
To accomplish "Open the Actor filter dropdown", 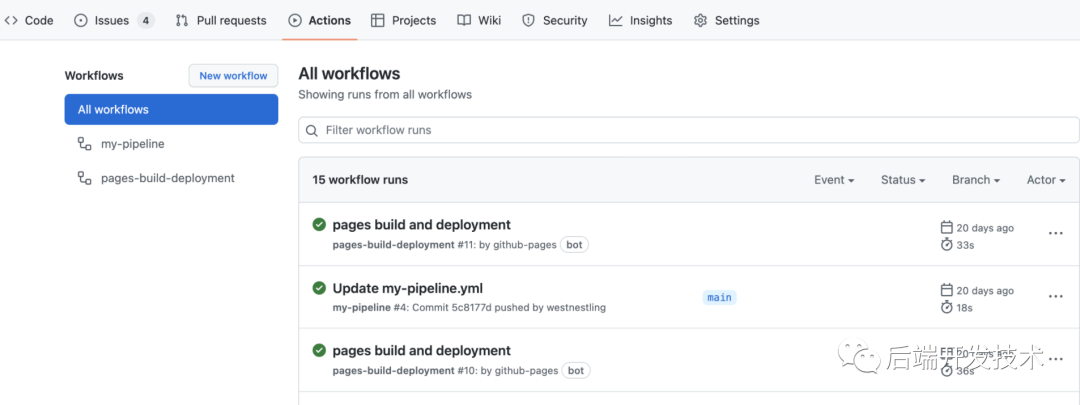I will (x=1046, y=180).
